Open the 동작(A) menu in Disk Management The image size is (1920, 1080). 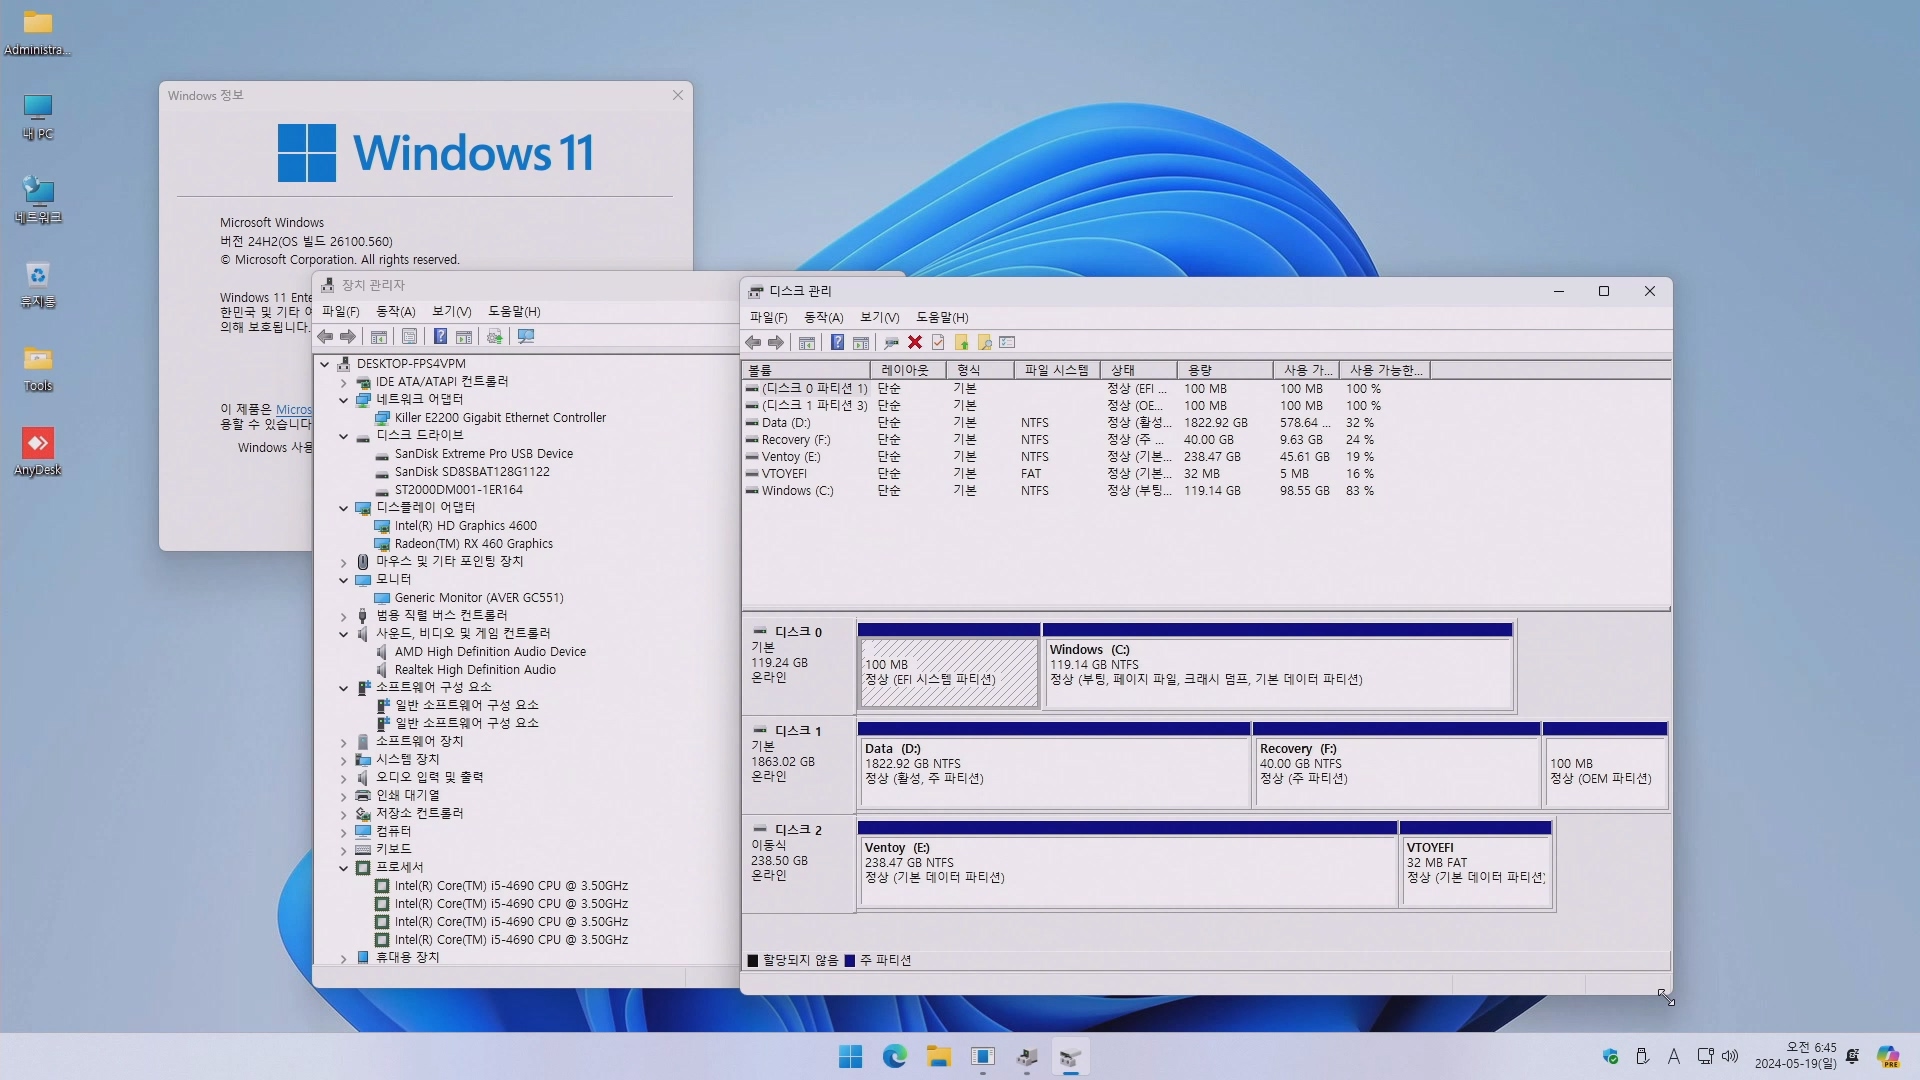click(823, 317)
